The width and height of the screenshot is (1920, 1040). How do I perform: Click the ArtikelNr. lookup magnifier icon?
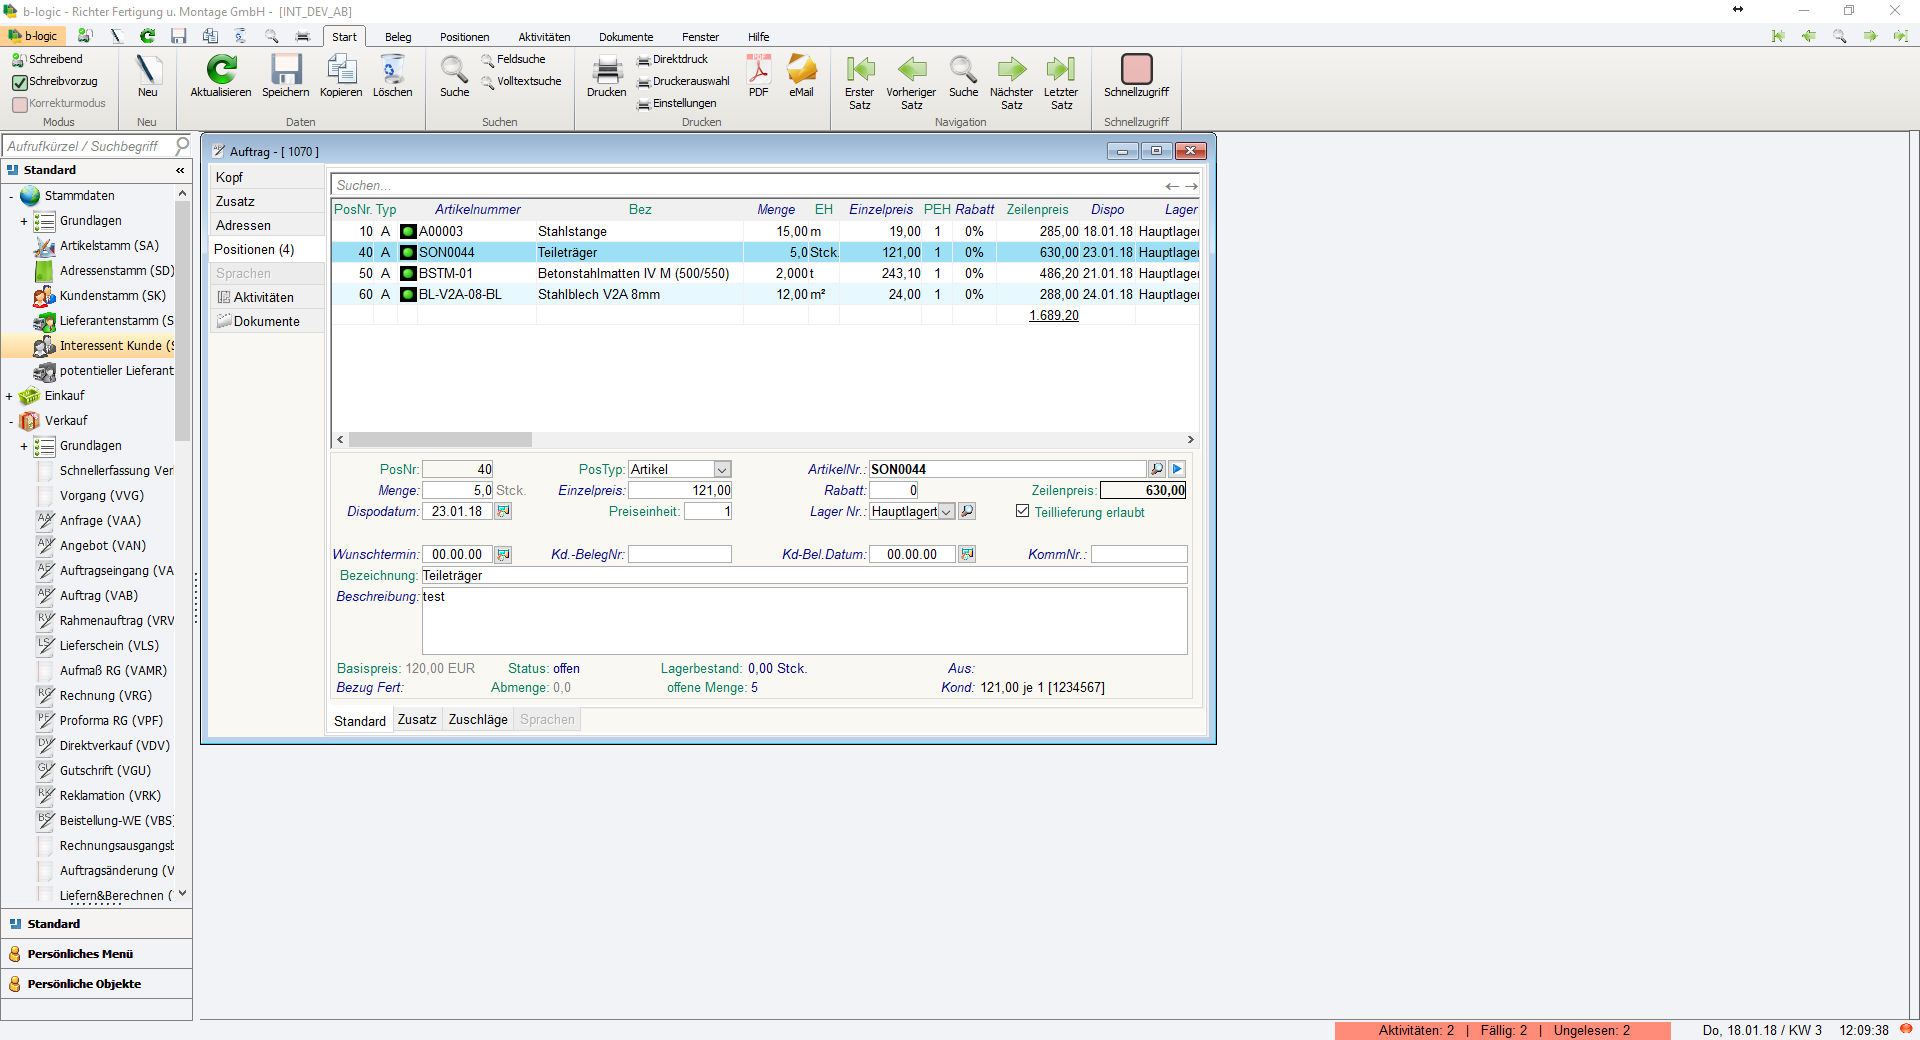(x=1157, y=469)
